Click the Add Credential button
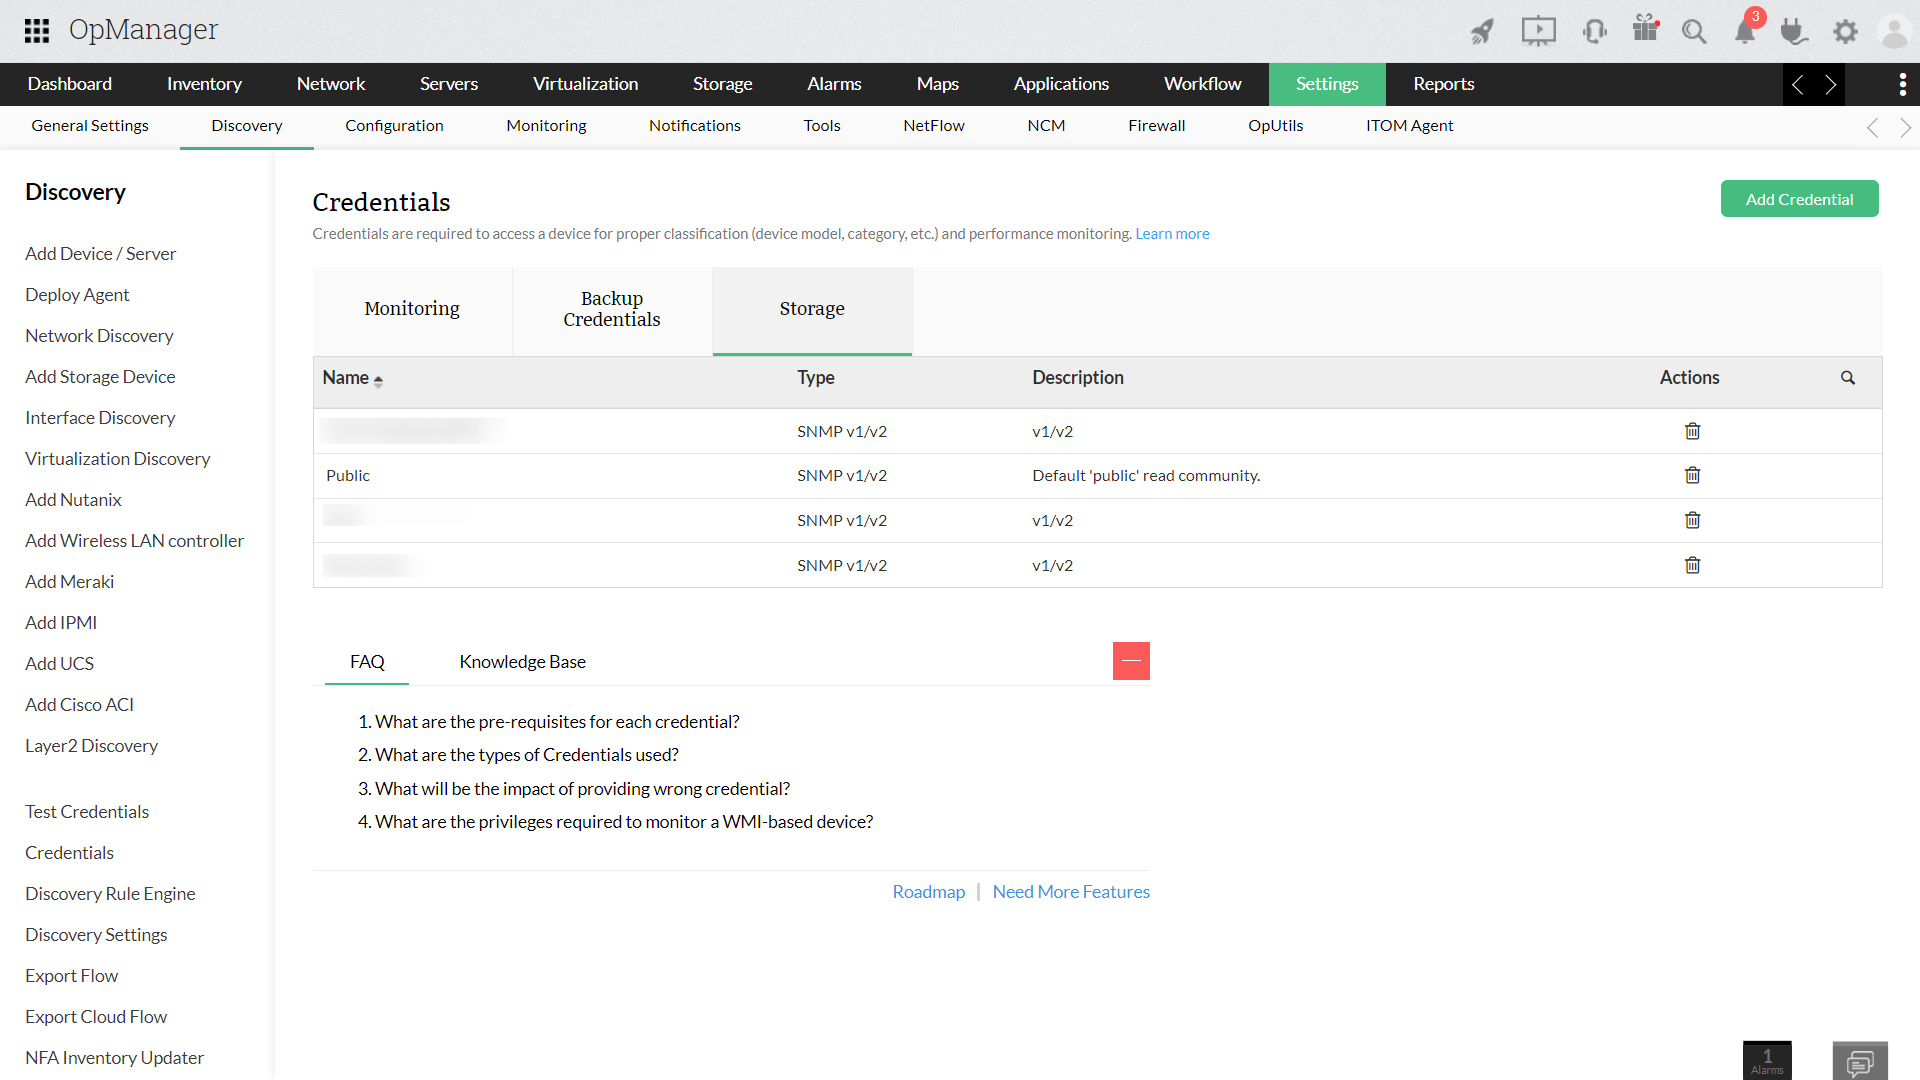The width and height of the screenshot is (1920, 1080). (1799, 199)
